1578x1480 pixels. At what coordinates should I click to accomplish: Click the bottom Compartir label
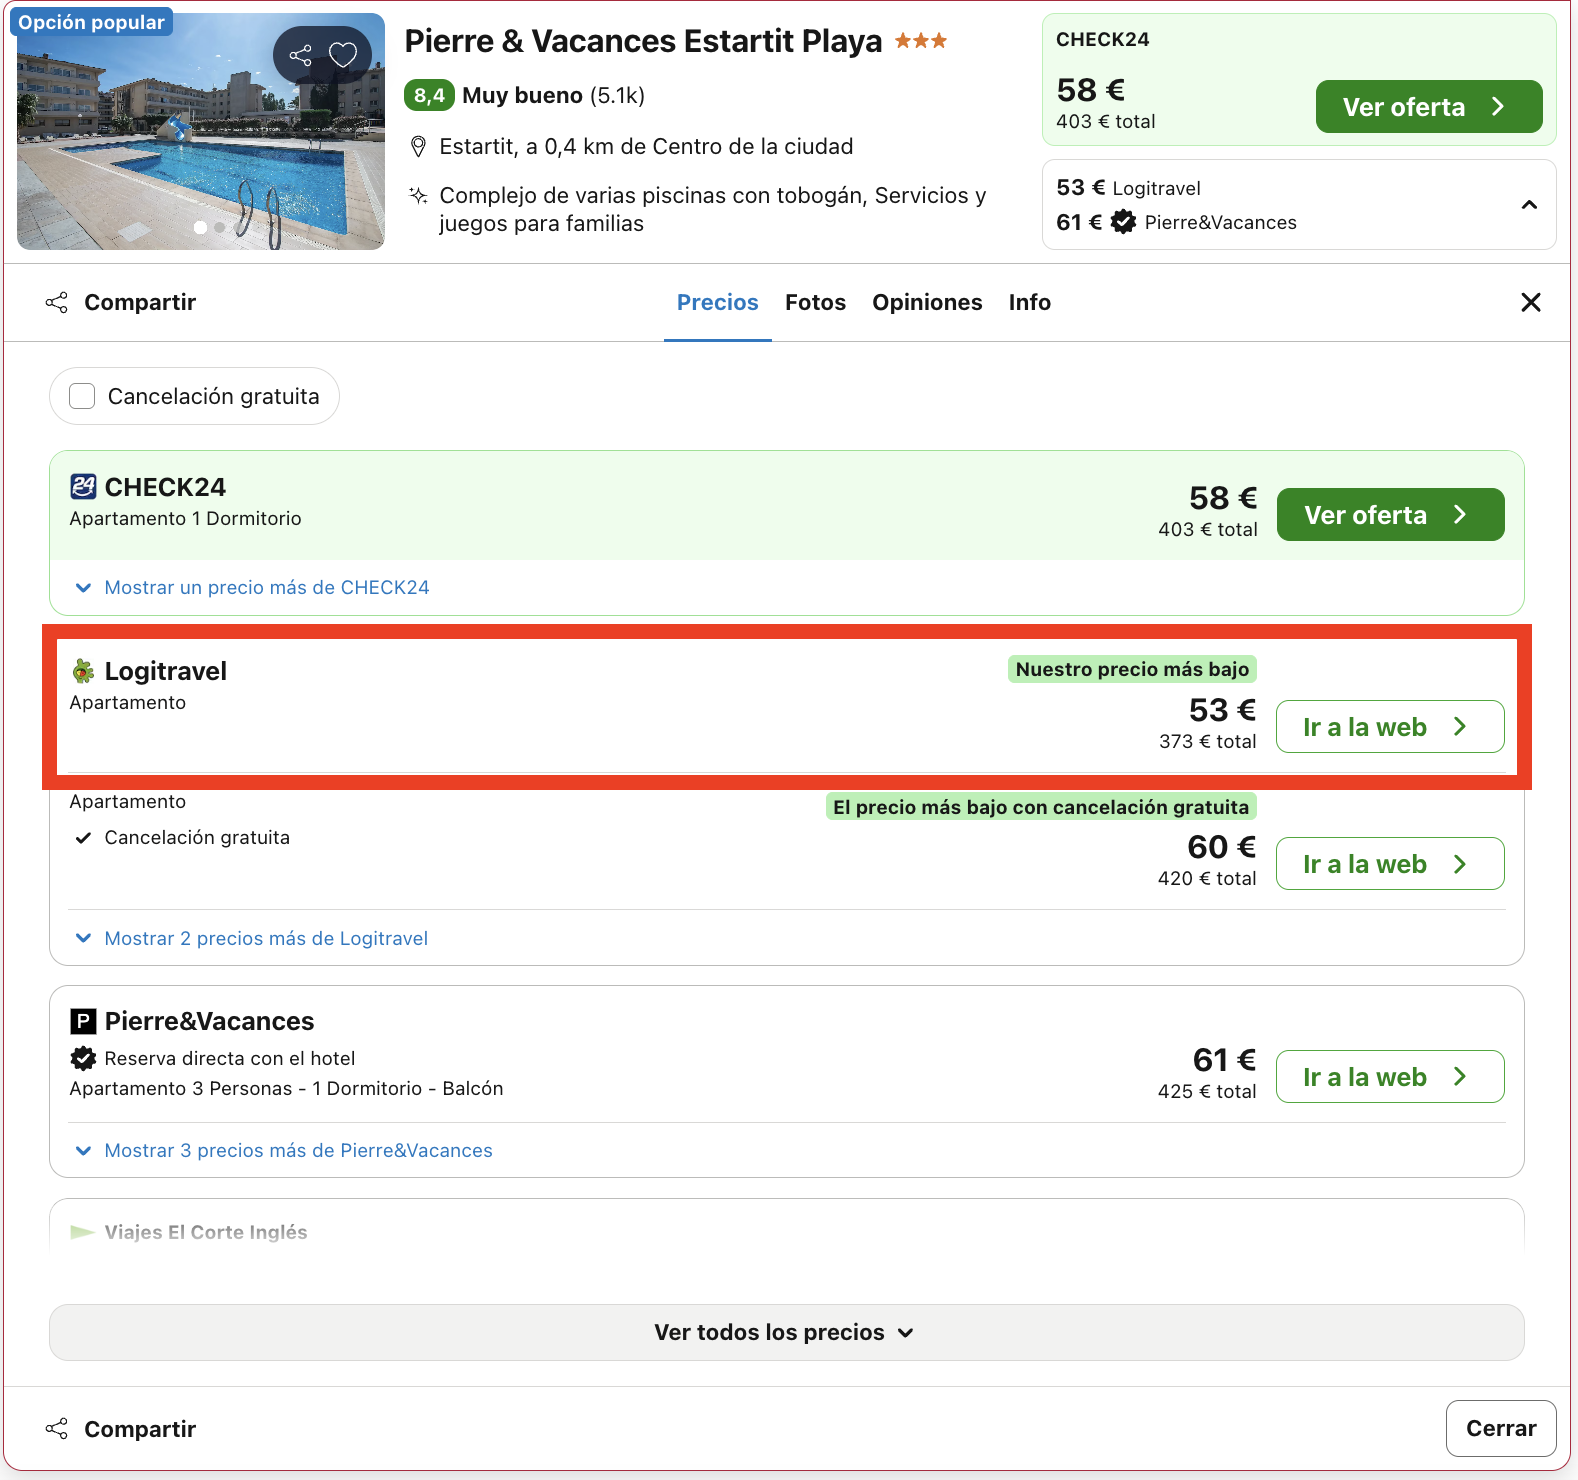pyautogui.click(x=140, y=1429)
